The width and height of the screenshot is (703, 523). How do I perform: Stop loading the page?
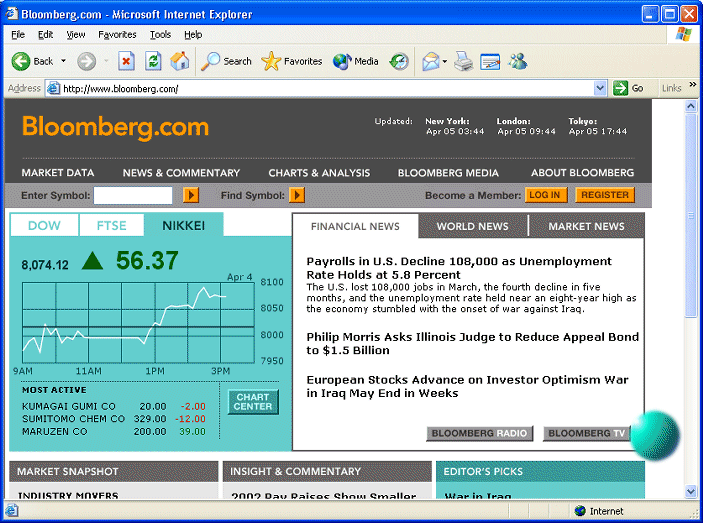[x=126, y=61]
